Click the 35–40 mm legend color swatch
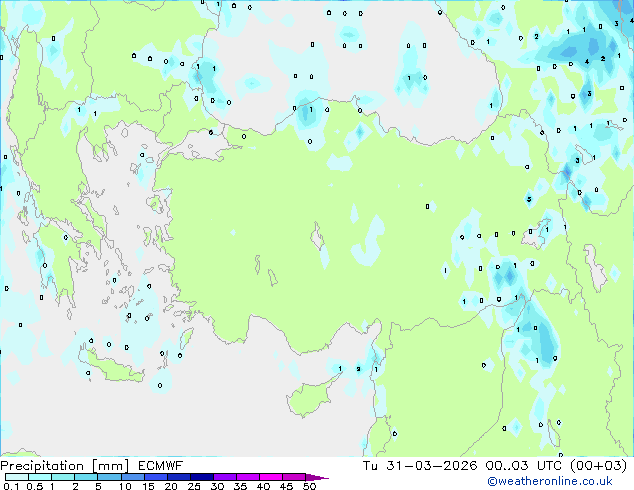Image resolution: width=634 pixels, height=490 pixels. point(247,477)
